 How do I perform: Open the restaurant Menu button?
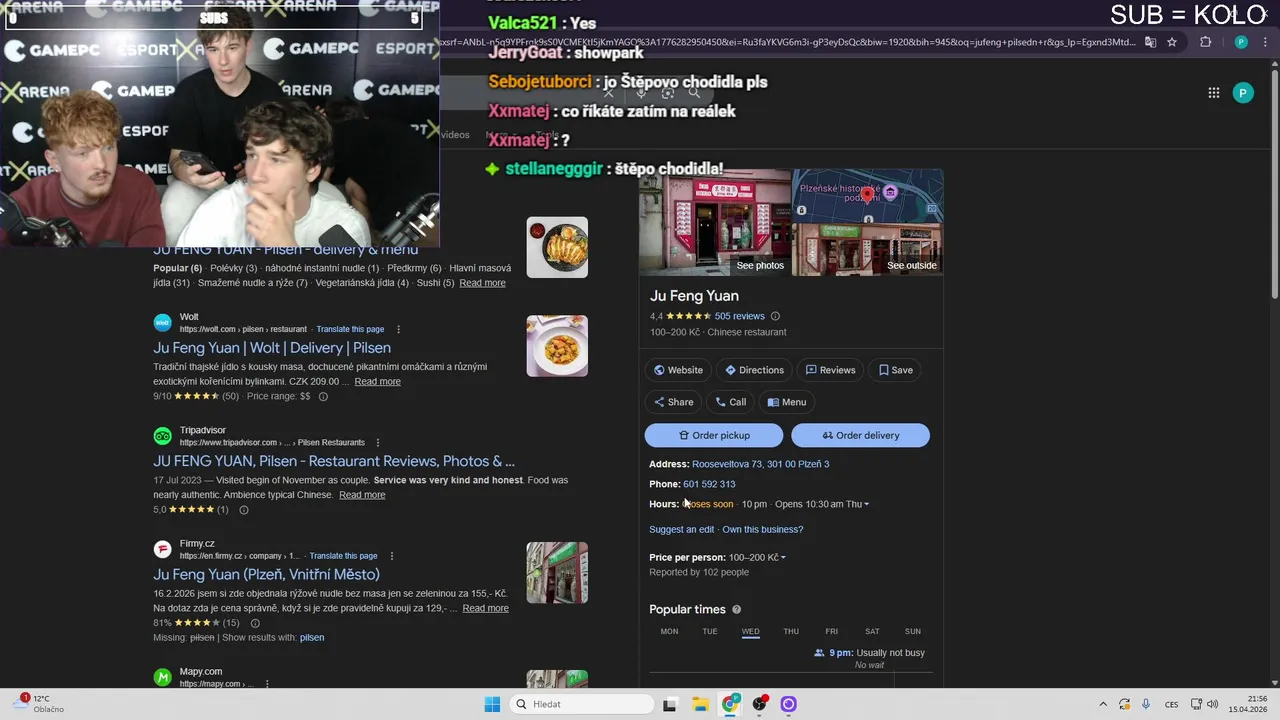coord(786,402)
